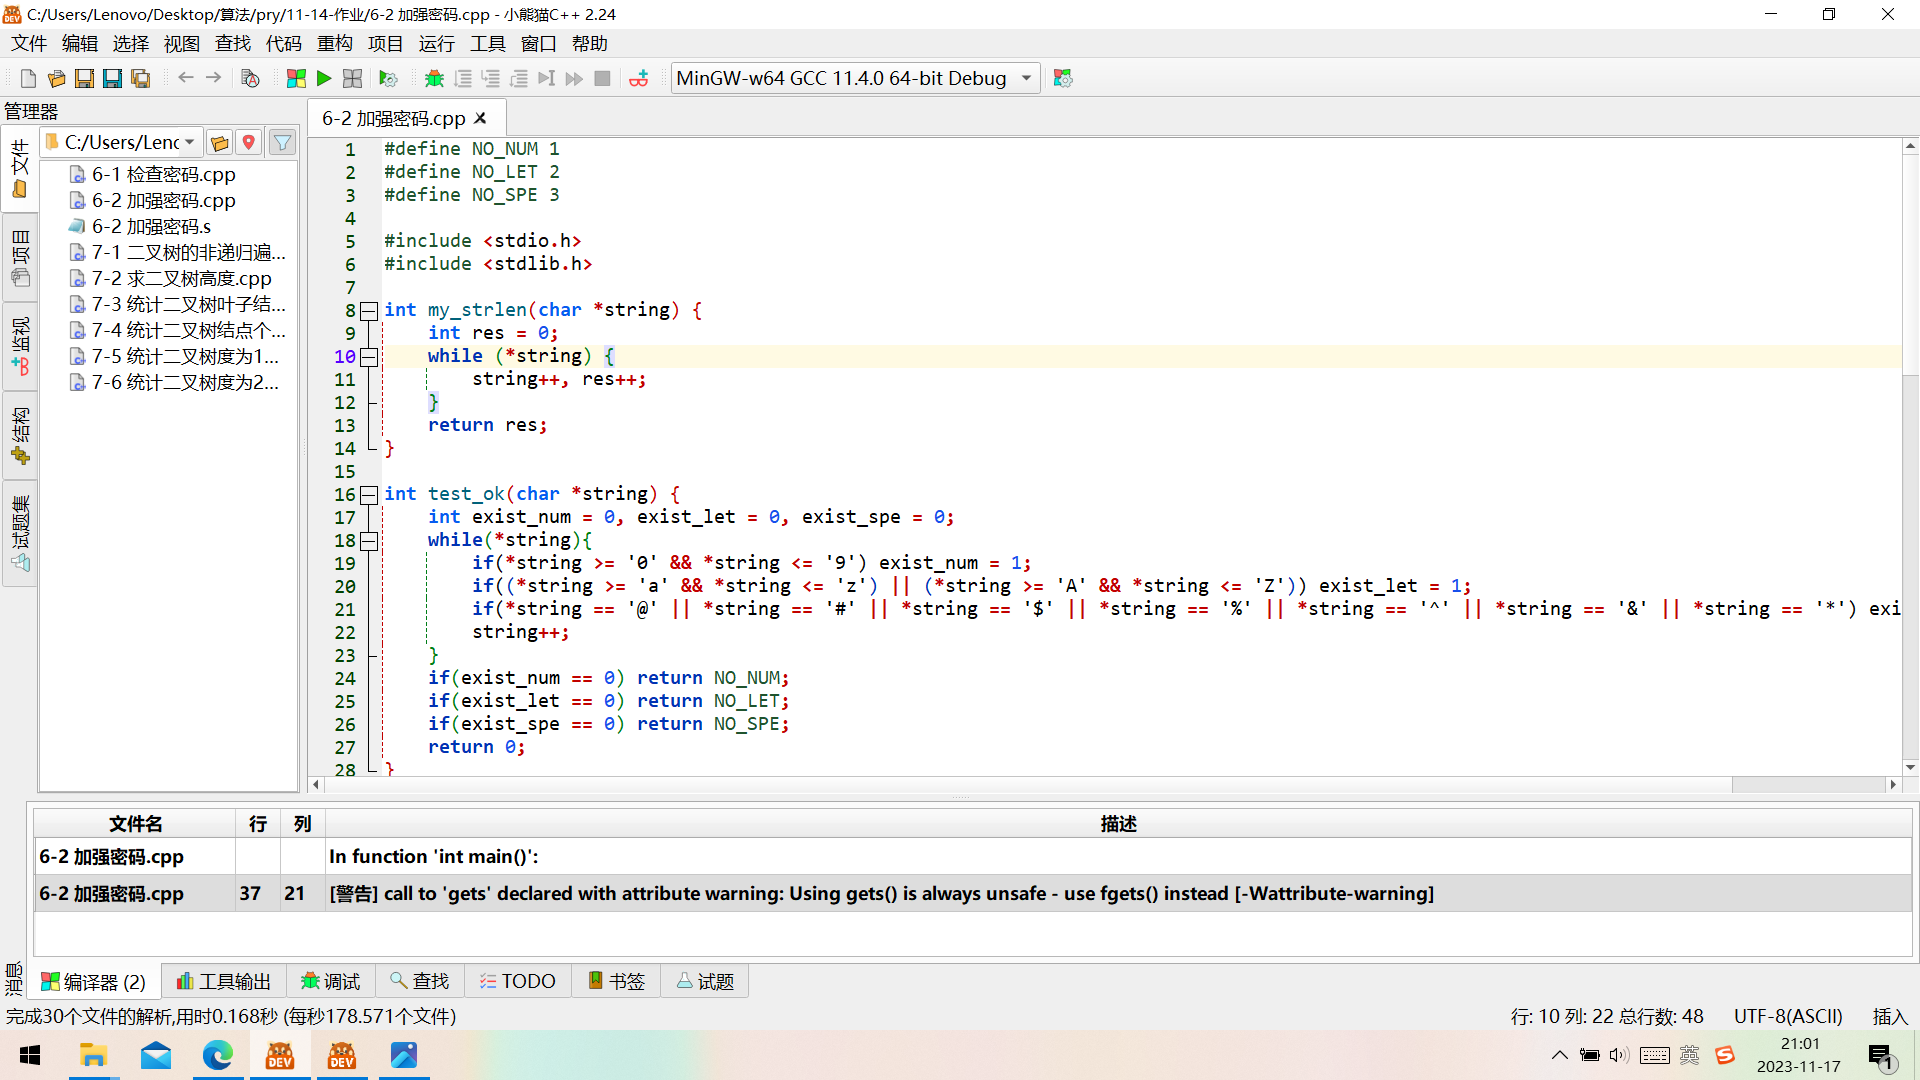Toggle the file filter funnel in the manager panel

point(282,142)
